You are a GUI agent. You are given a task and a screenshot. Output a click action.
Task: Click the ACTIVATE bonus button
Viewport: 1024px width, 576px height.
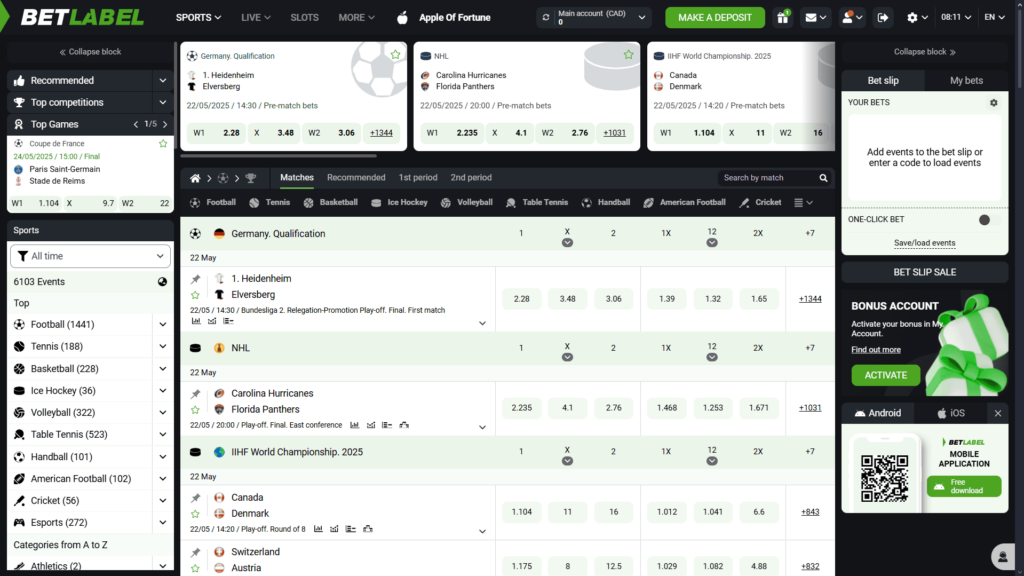(885, 375)
